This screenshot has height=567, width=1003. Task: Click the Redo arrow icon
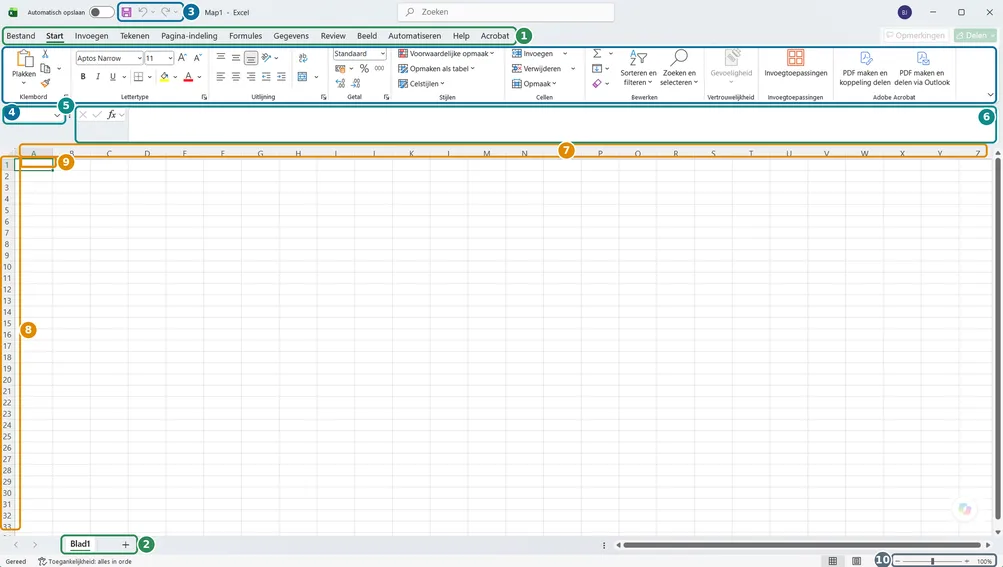click(166, 12)
